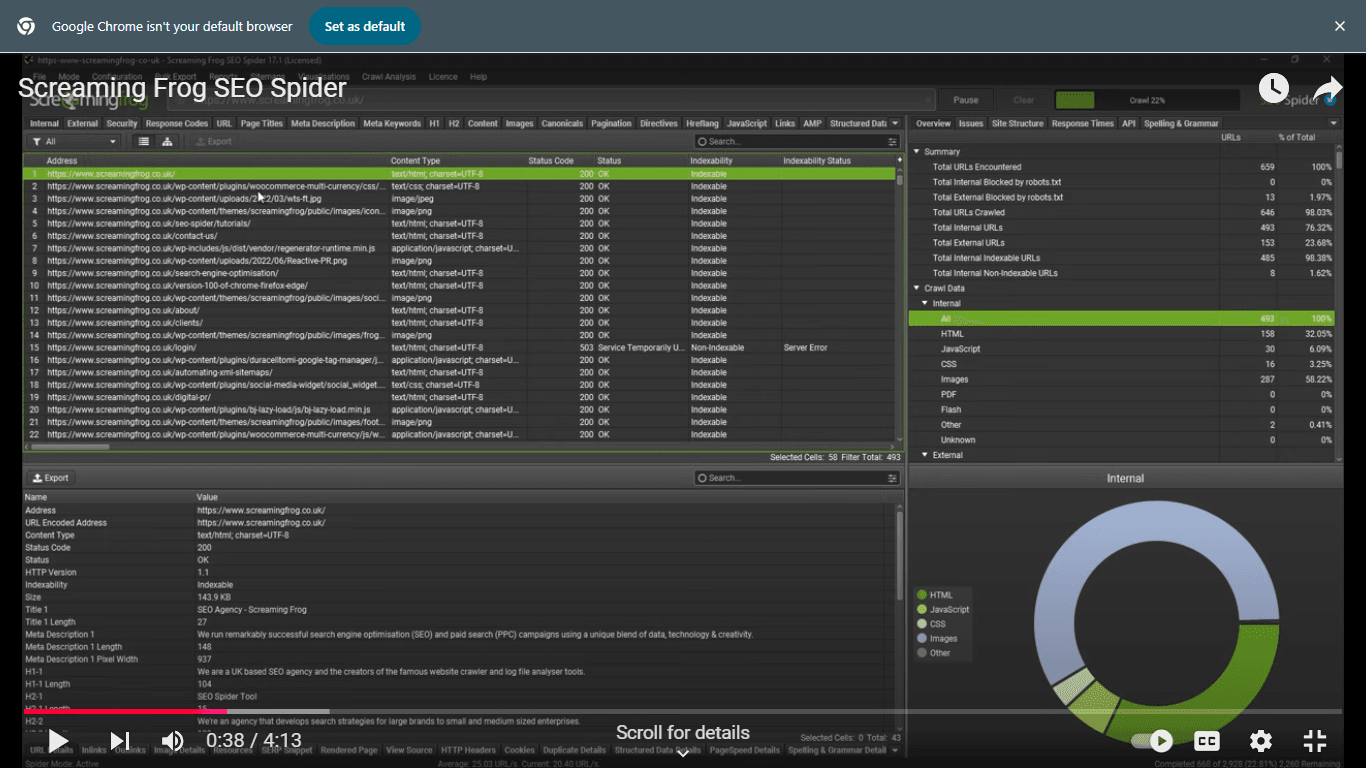1366x768 pixels.
Task: Click the CSS legend color swatch
Action: [x=922, y=624]
